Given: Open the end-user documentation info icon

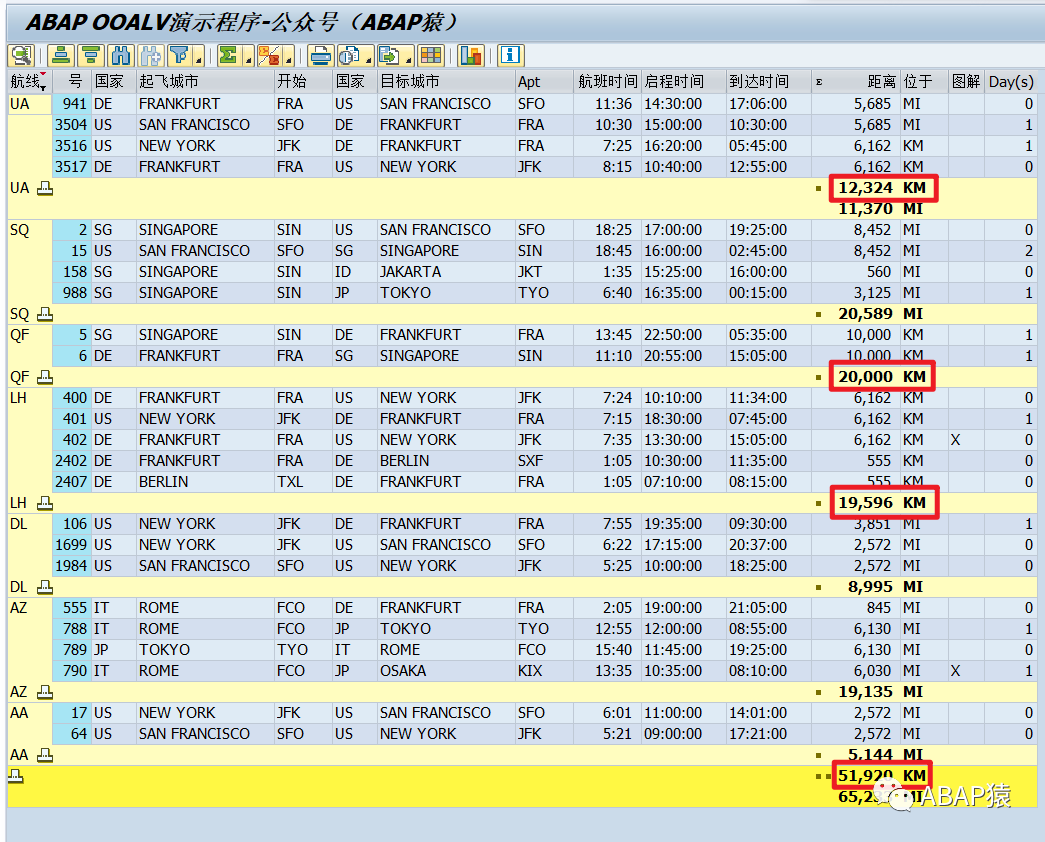Looking at the screenshot, I should click(511, 55).
